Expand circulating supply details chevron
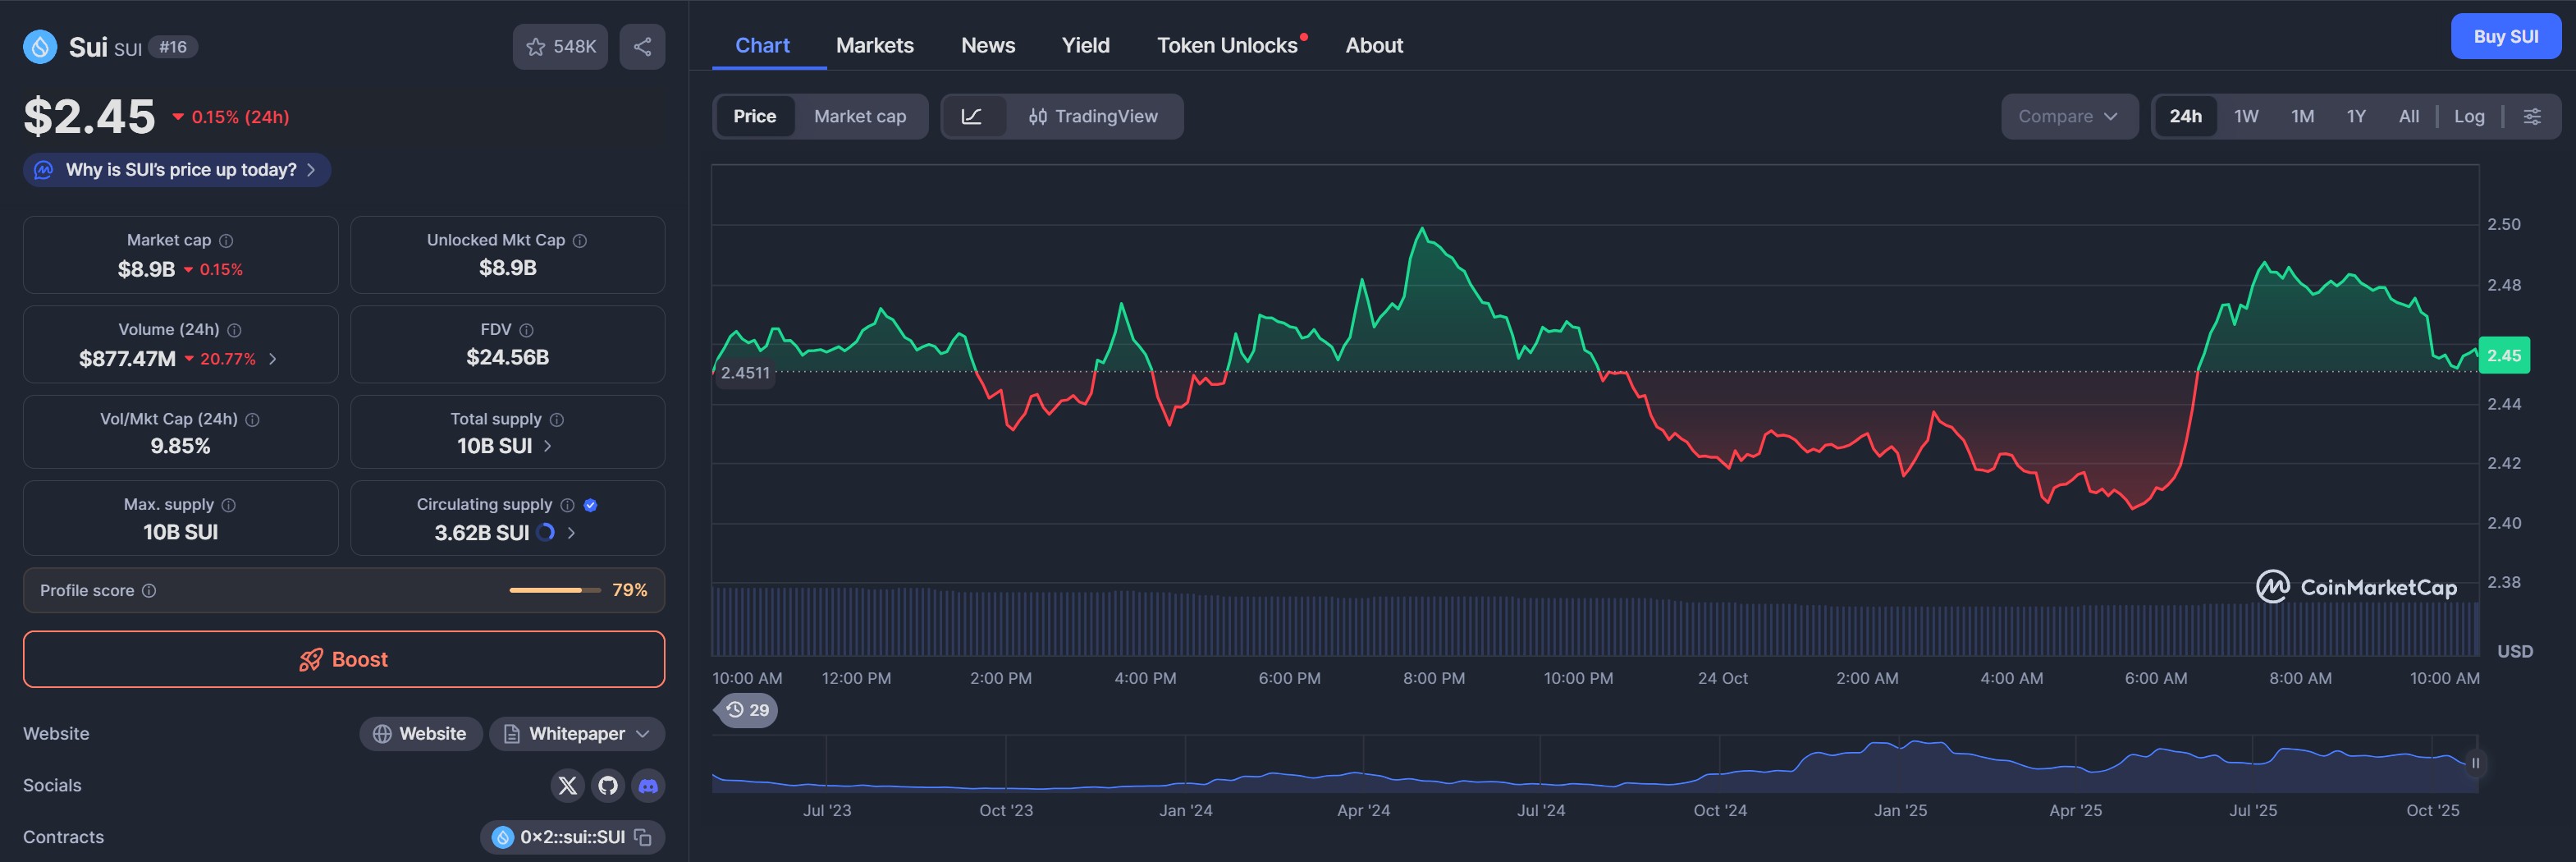2576x862 pixels. 570,533
